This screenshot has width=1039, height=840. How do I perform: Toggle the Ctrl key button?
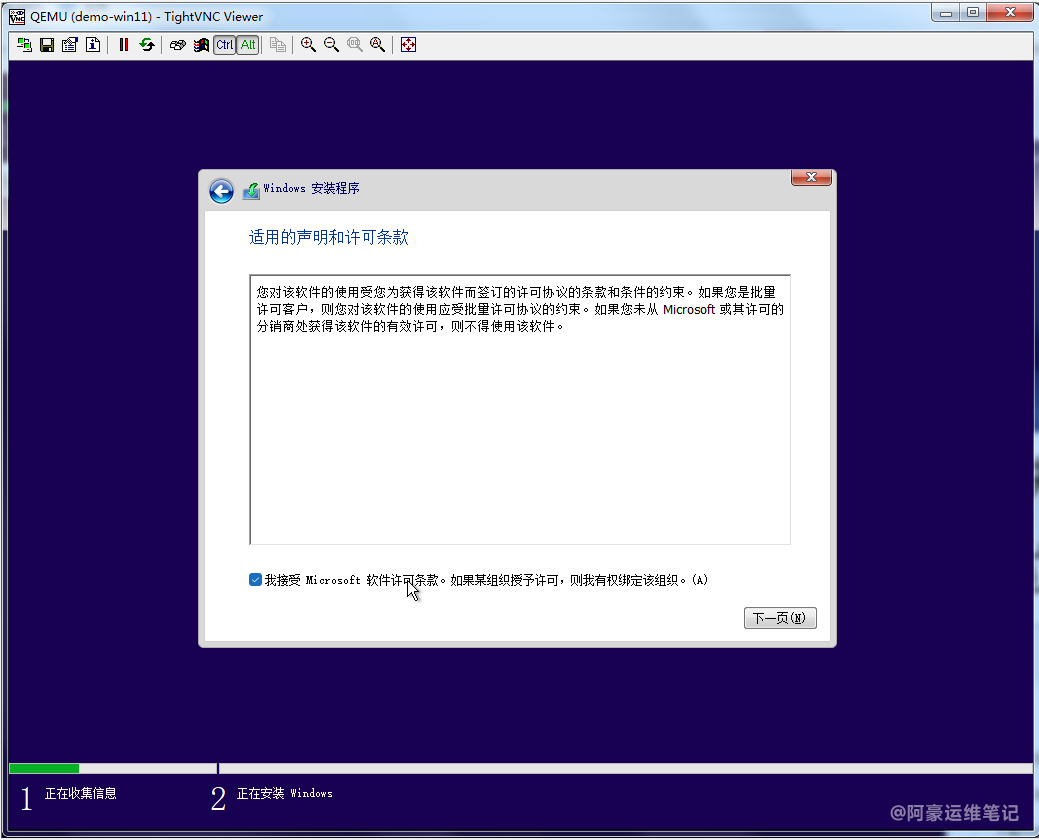(225, 45)
